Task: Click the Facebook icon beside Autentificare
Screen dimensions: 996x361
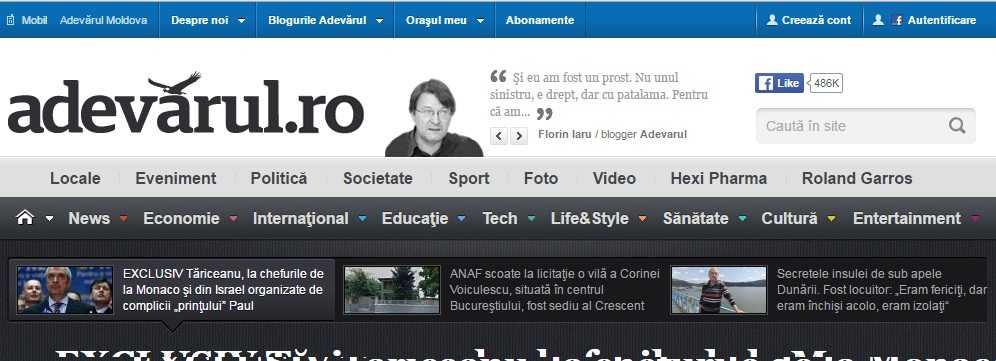Action: tap(898, 20)
